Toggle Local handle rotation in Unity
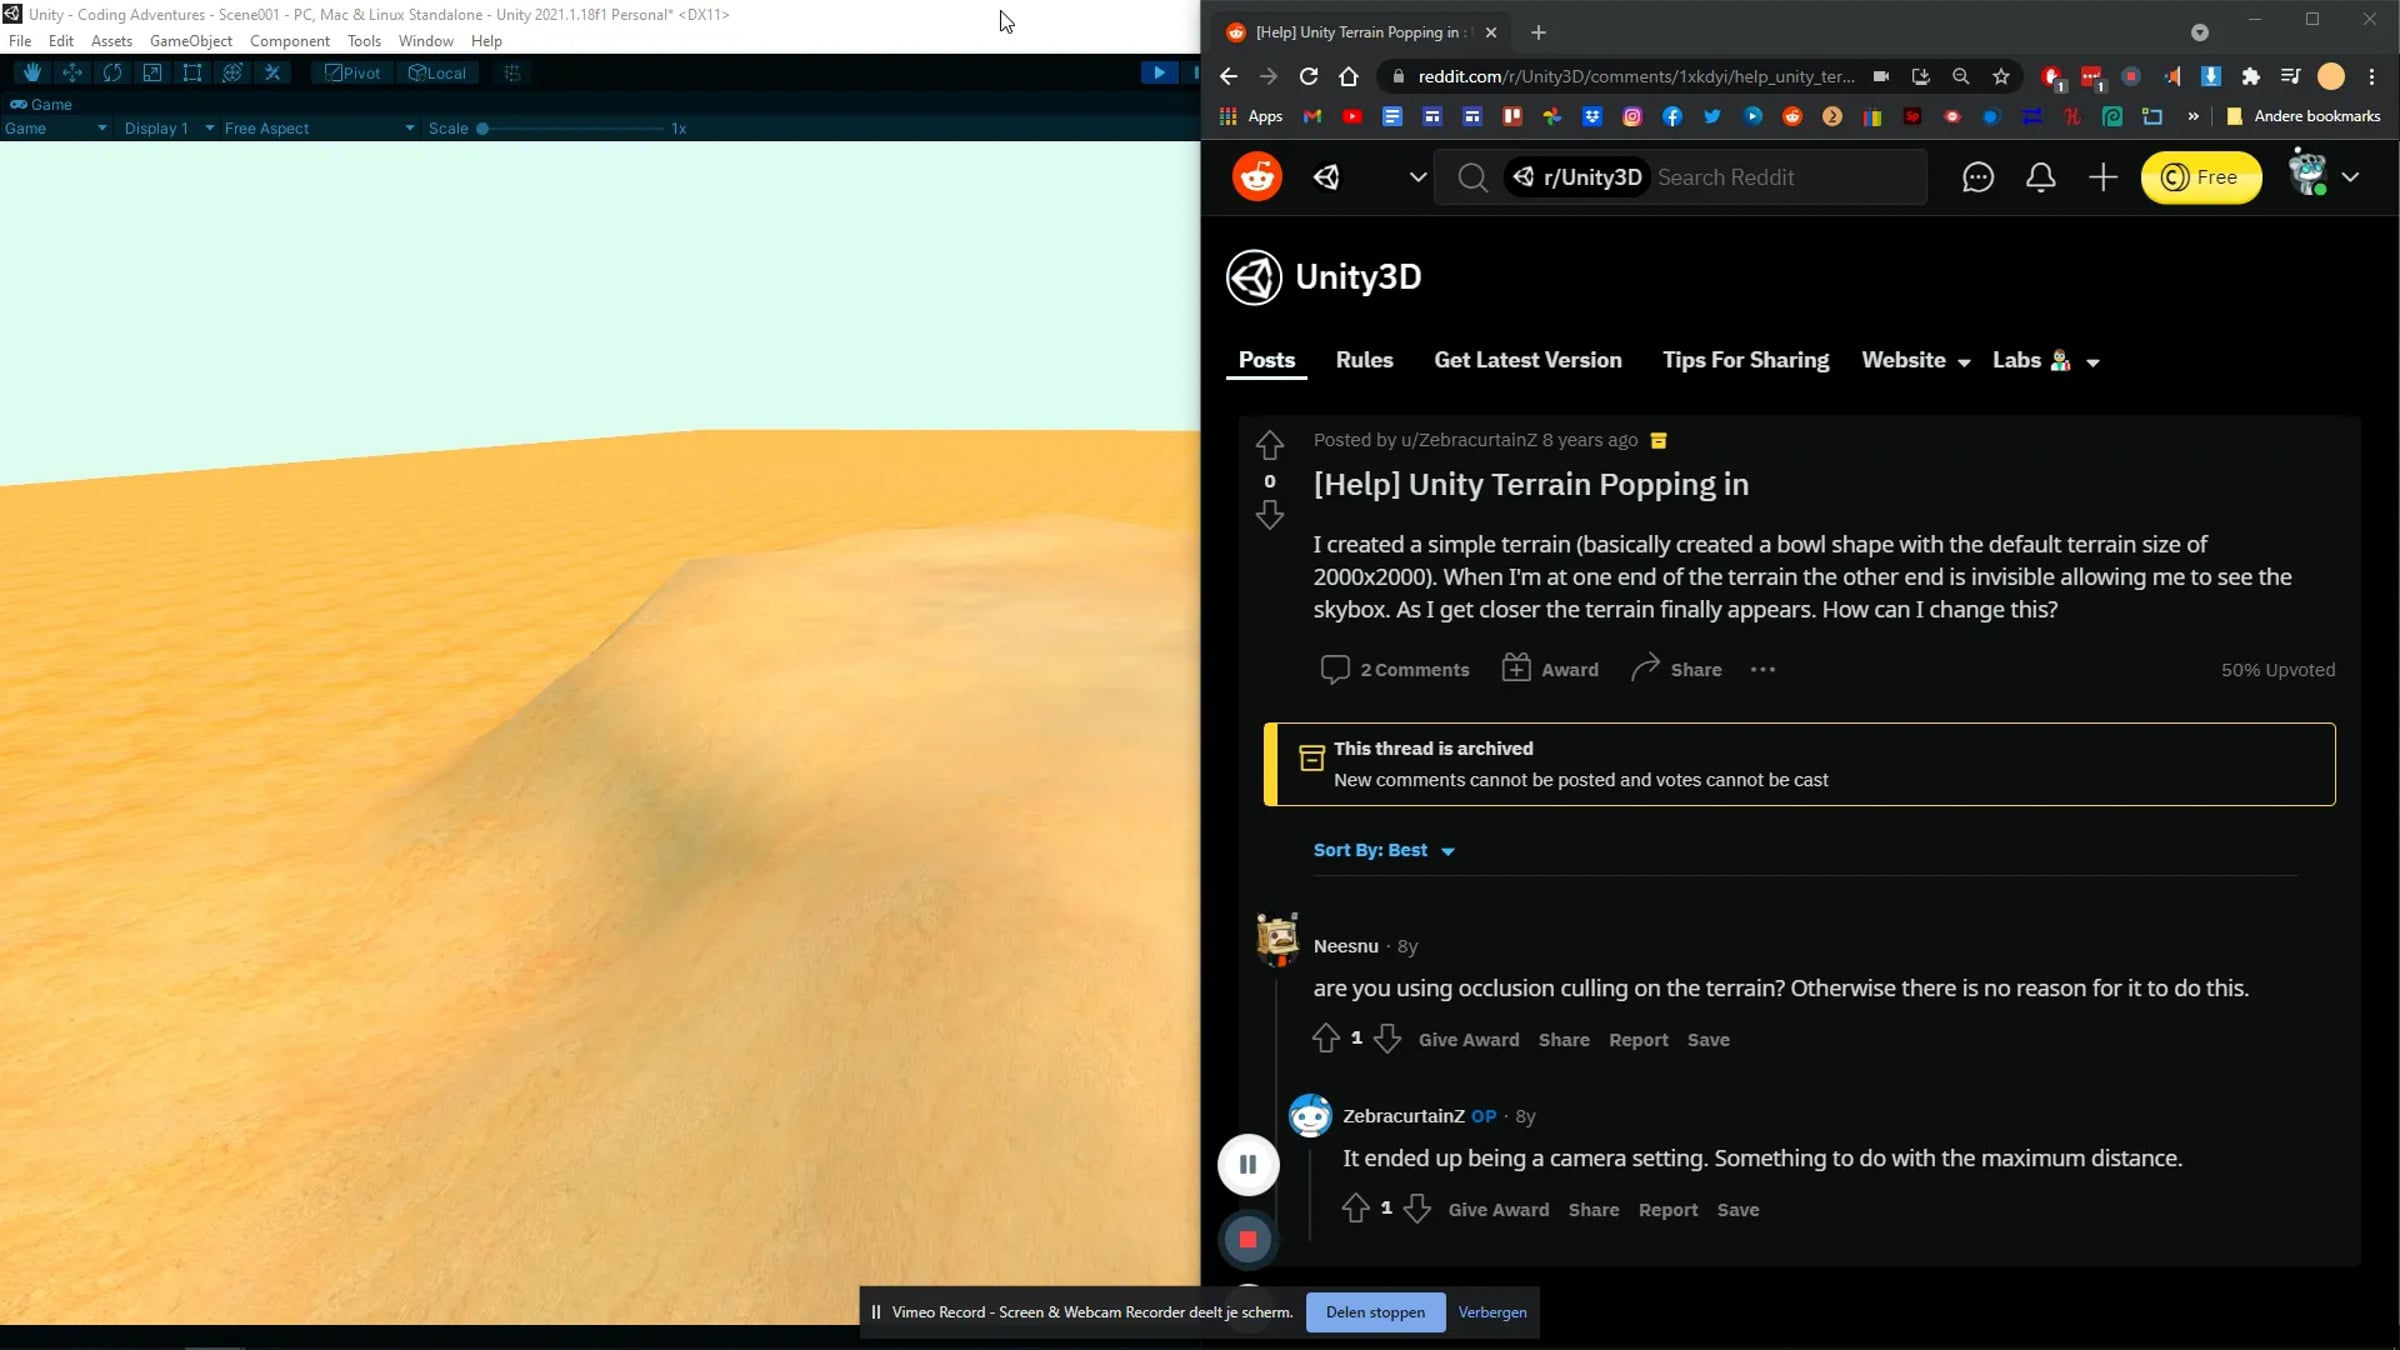This screenshot has height=1350, width=2400. (437, 73)
